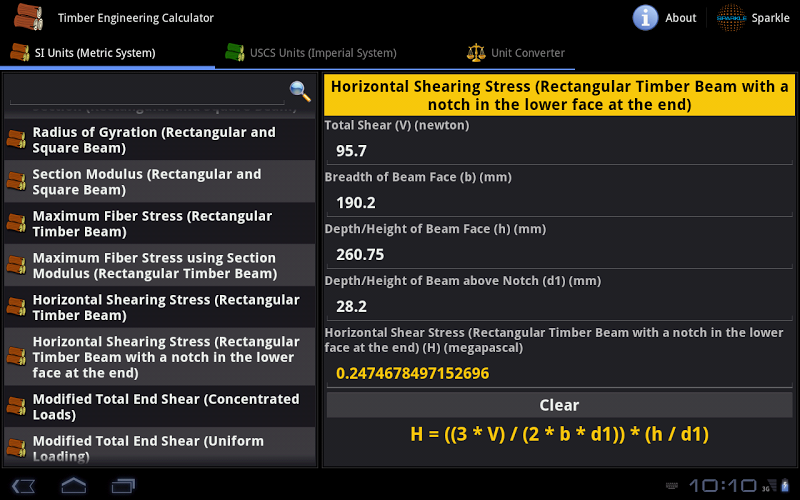The image size is (800, 500).
Task: Tap the Android back navigation icon
Action: tap(23, 485)
